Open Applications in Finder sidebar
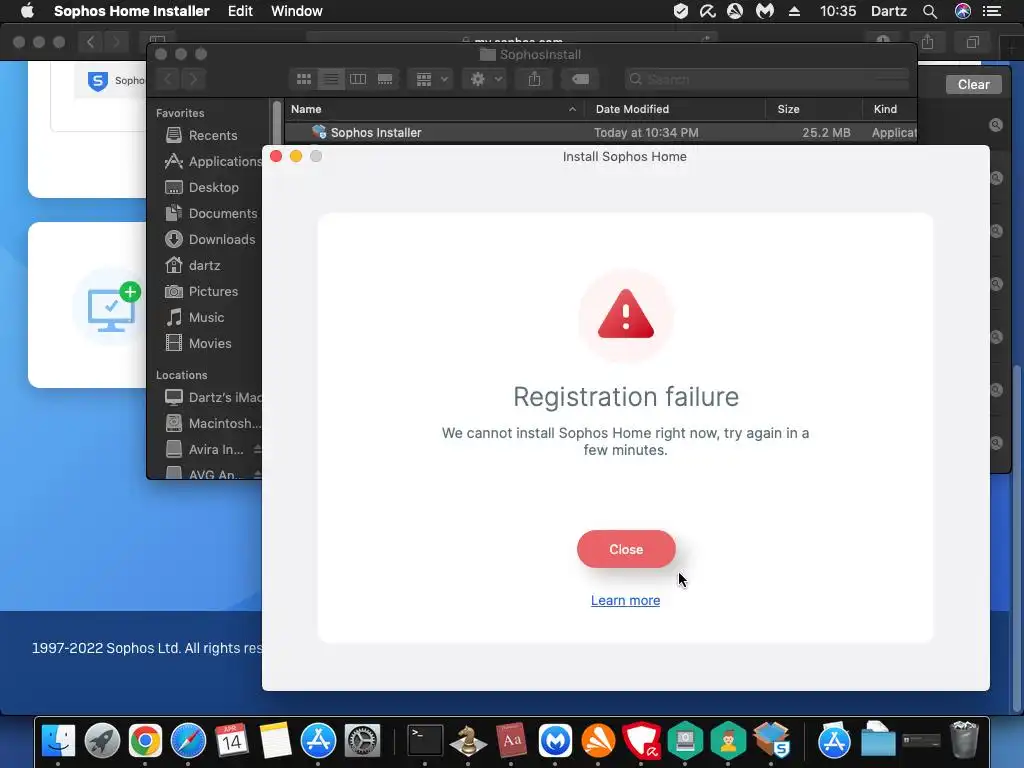Viewport: 1024px width, 768px height. click(x=213, y=161)
